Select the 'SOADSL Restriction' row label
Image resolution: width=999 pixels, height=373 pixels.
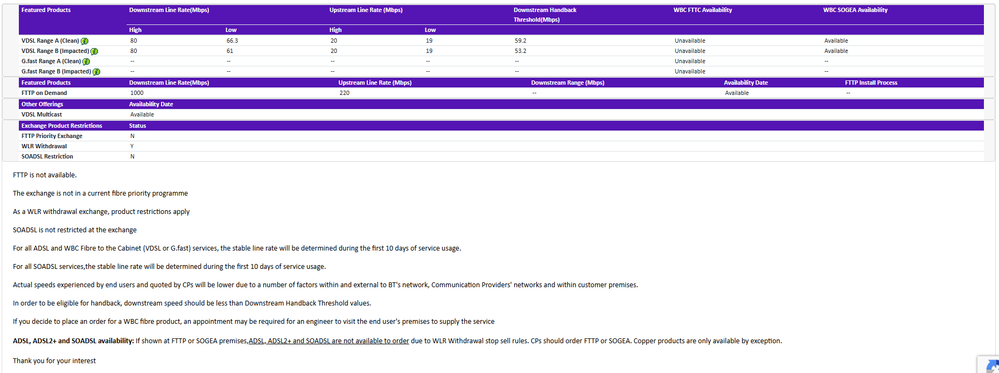(47, 156)
